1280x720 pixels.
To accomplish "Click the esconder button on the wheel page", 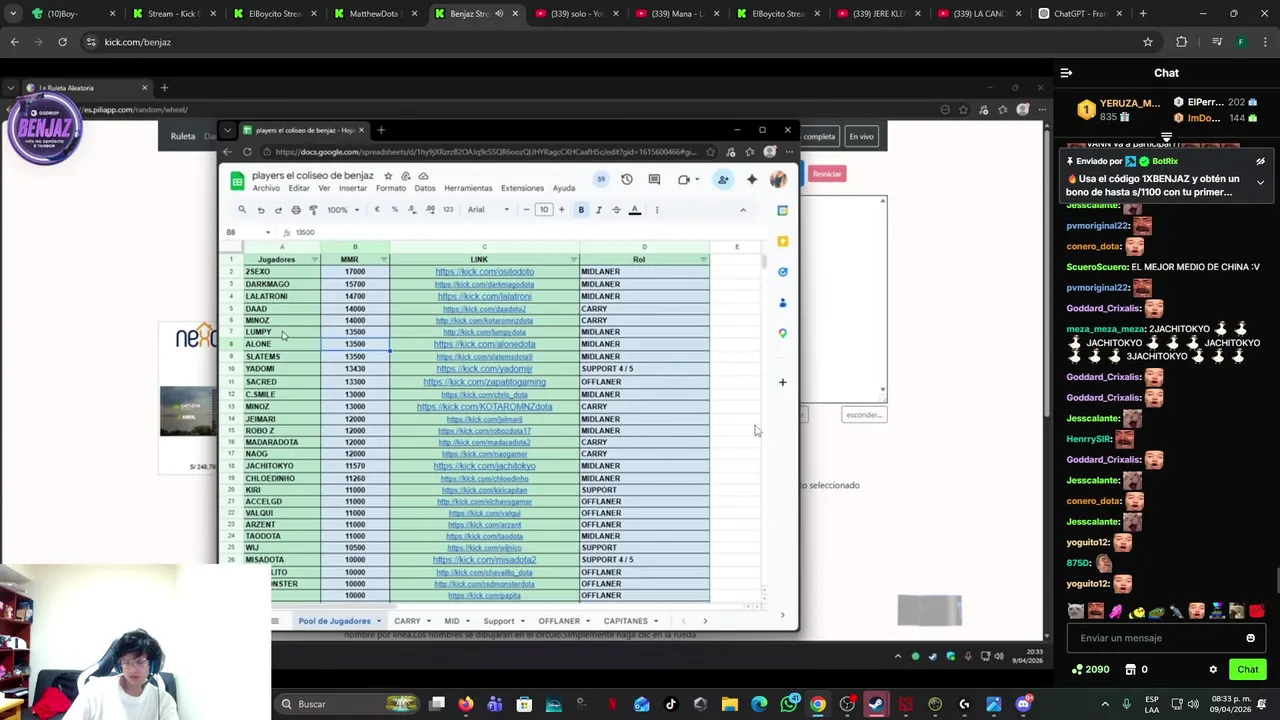I will tap(864, 415).
